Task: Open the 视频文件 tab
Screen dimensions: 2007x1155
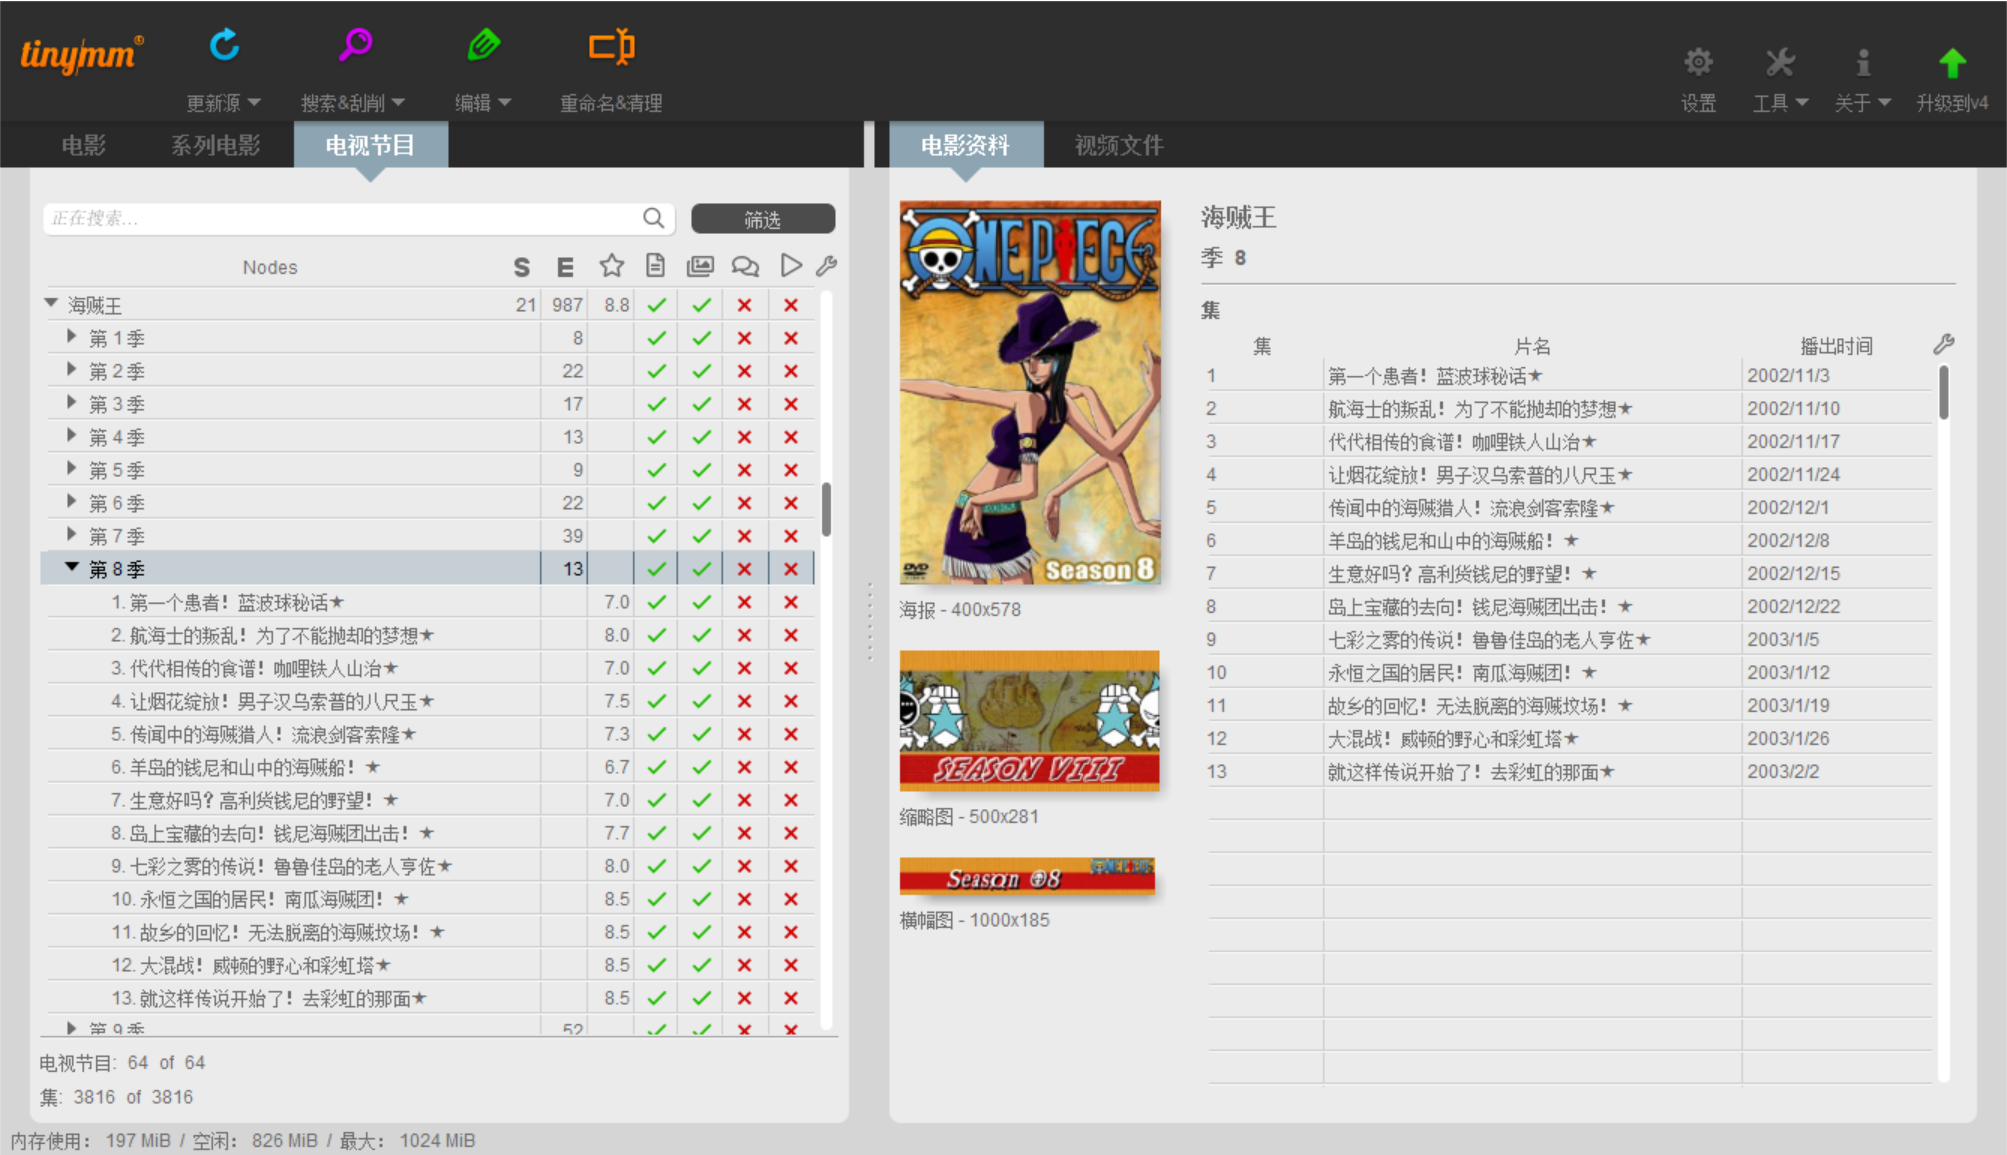Action: pos(1118,146)
